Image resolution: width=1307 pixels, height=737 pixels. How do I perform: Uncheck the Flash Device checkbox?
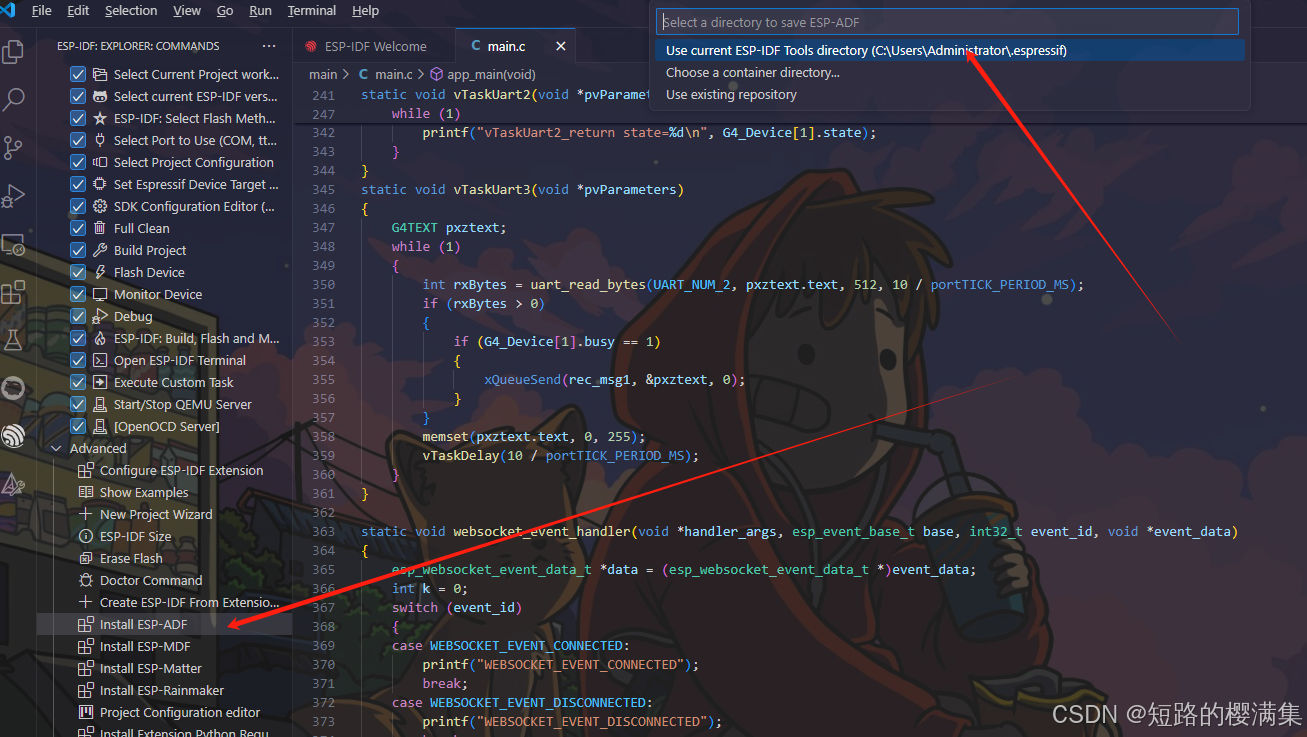tap(77, 272)
